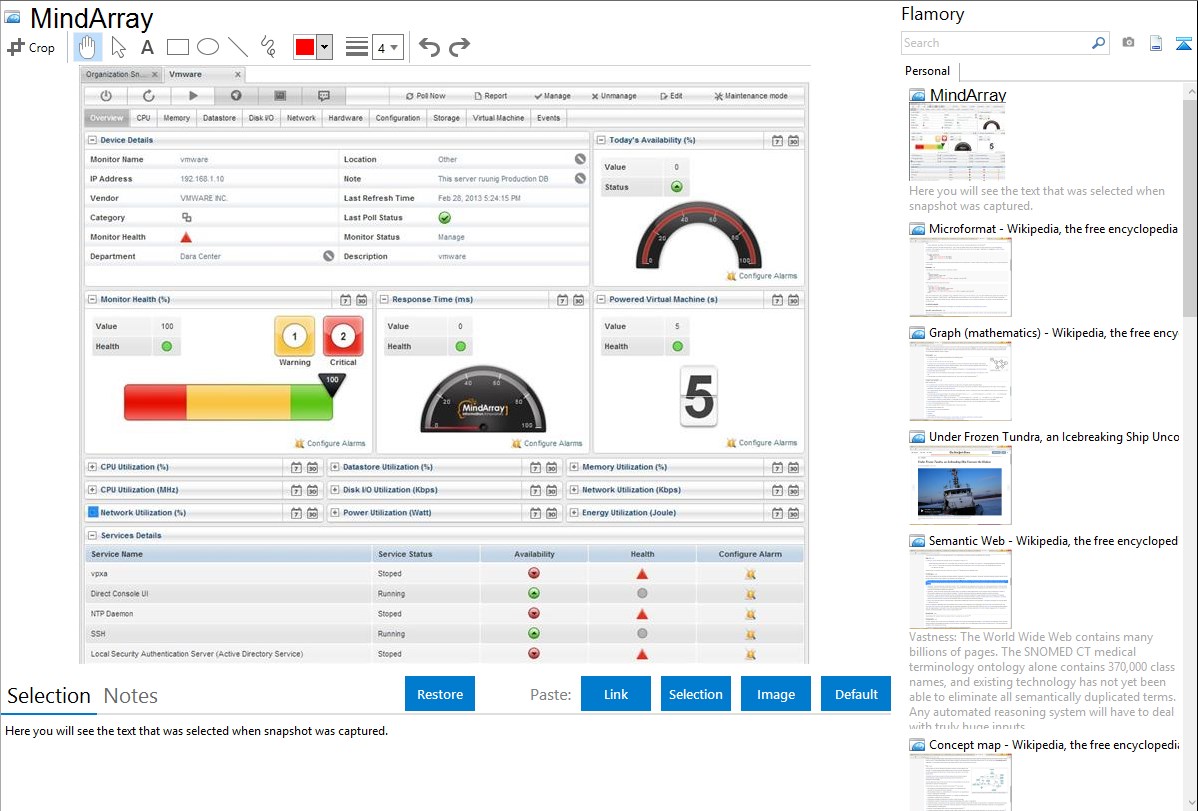Expand the CPU Utilization (%) panel
Screen dimensions: 1198x811
click(x=92, y=466)
